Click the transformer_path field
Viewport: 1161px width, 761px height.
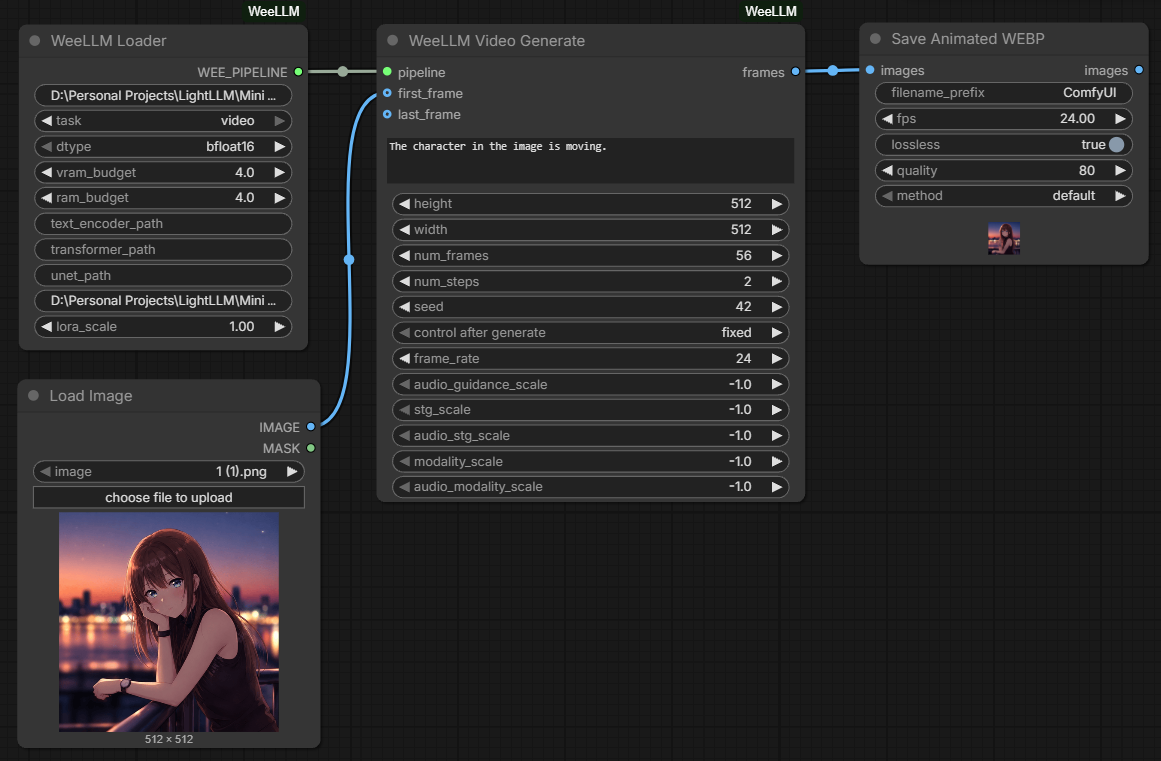pyautogui.click(x=163, y=249)
